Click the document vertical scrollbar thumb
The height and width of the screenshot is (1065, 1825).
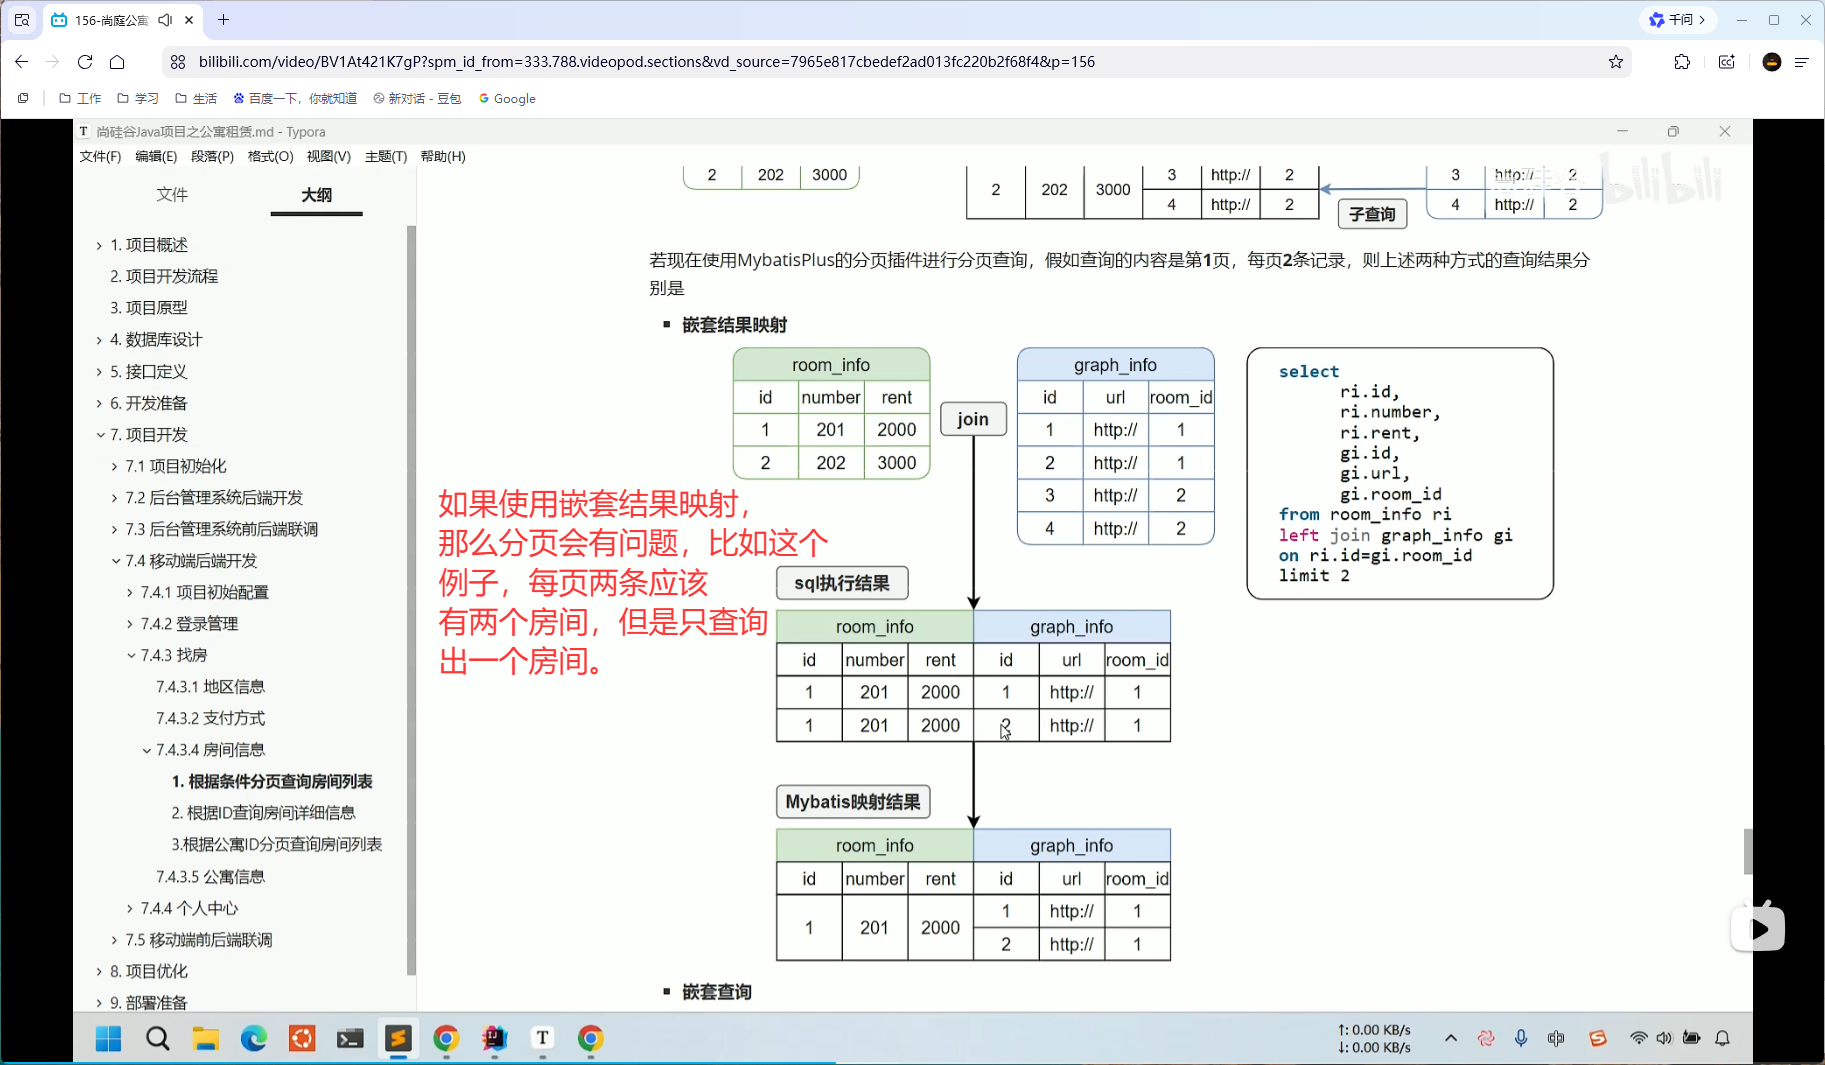point(1748,851)
